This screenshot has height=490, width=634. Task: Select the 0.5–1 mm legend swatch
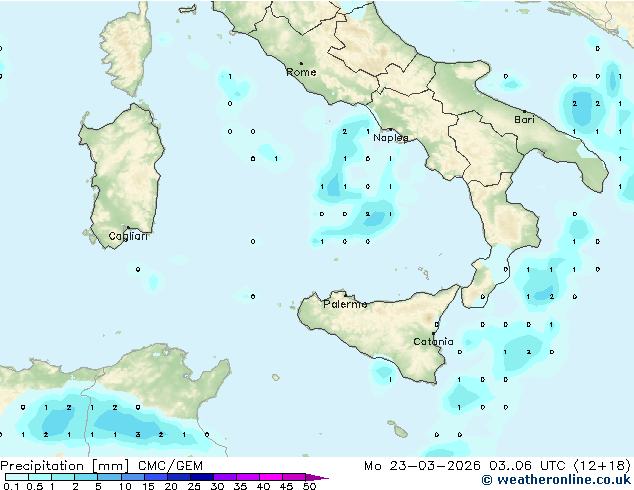(40, 477)
